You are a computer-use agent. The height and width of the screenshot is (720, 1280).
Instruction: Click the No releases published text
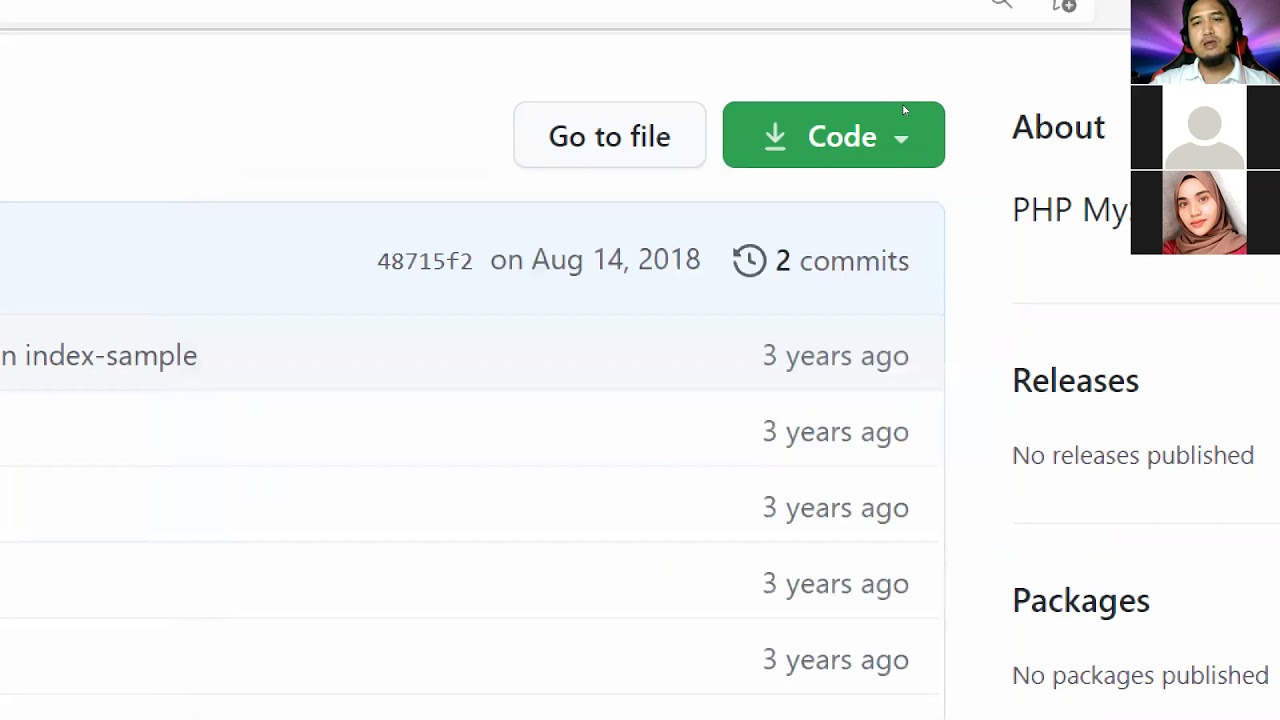[1132, 456]
